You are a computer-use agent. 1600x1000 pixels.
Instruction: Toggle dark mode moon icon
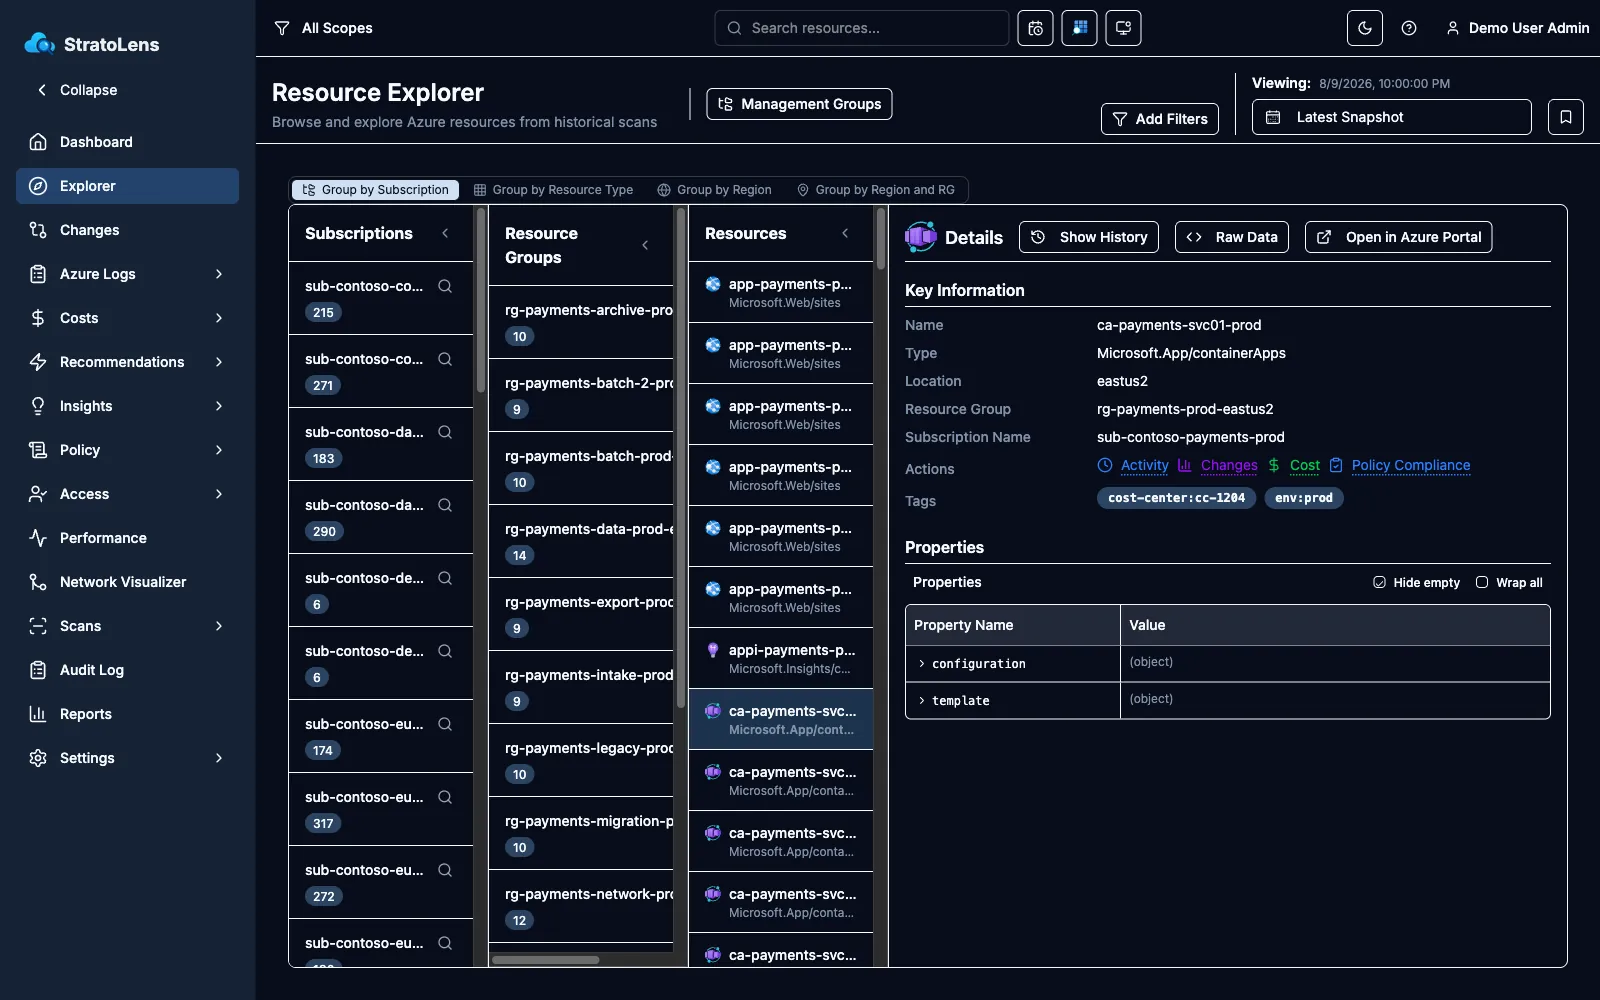click(1365, 28)
